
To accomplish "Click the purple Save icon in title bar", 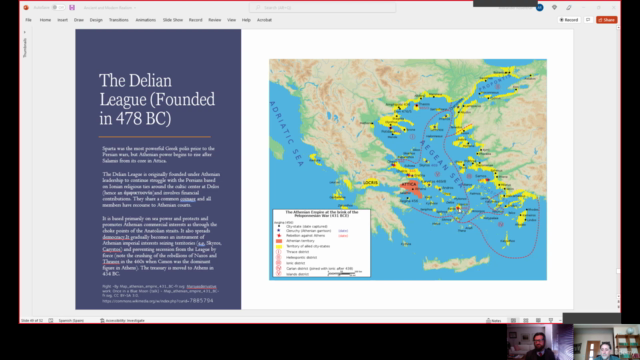I will click(x=72, y=7).
